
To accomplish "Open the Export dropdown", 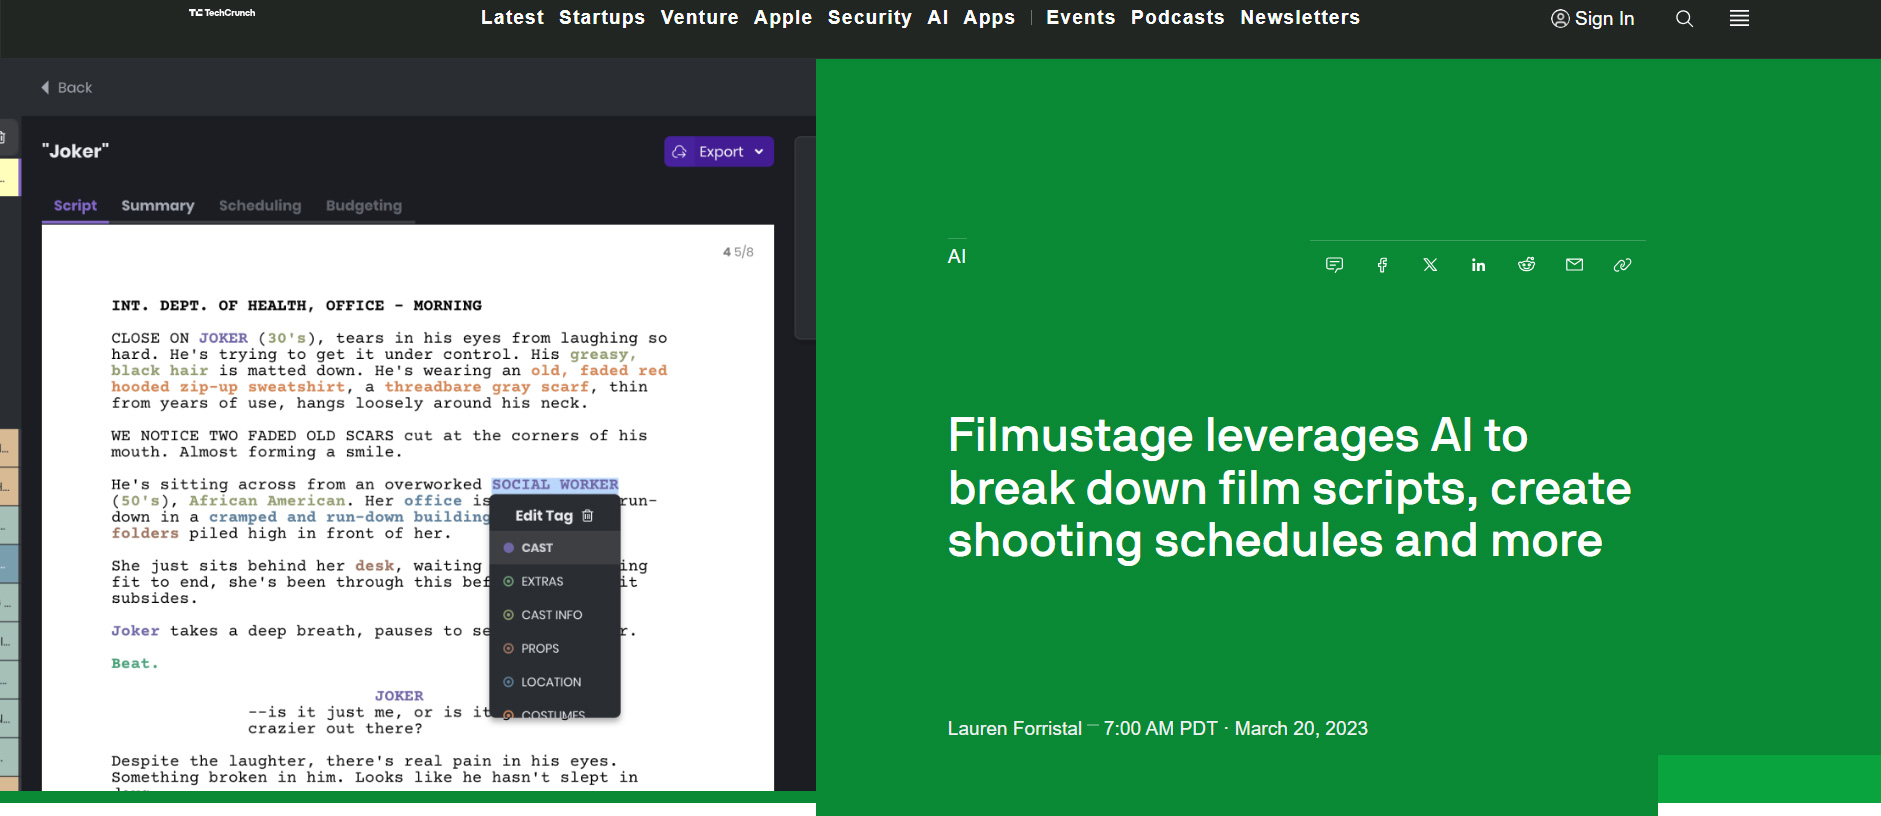I will pos(719,151).
